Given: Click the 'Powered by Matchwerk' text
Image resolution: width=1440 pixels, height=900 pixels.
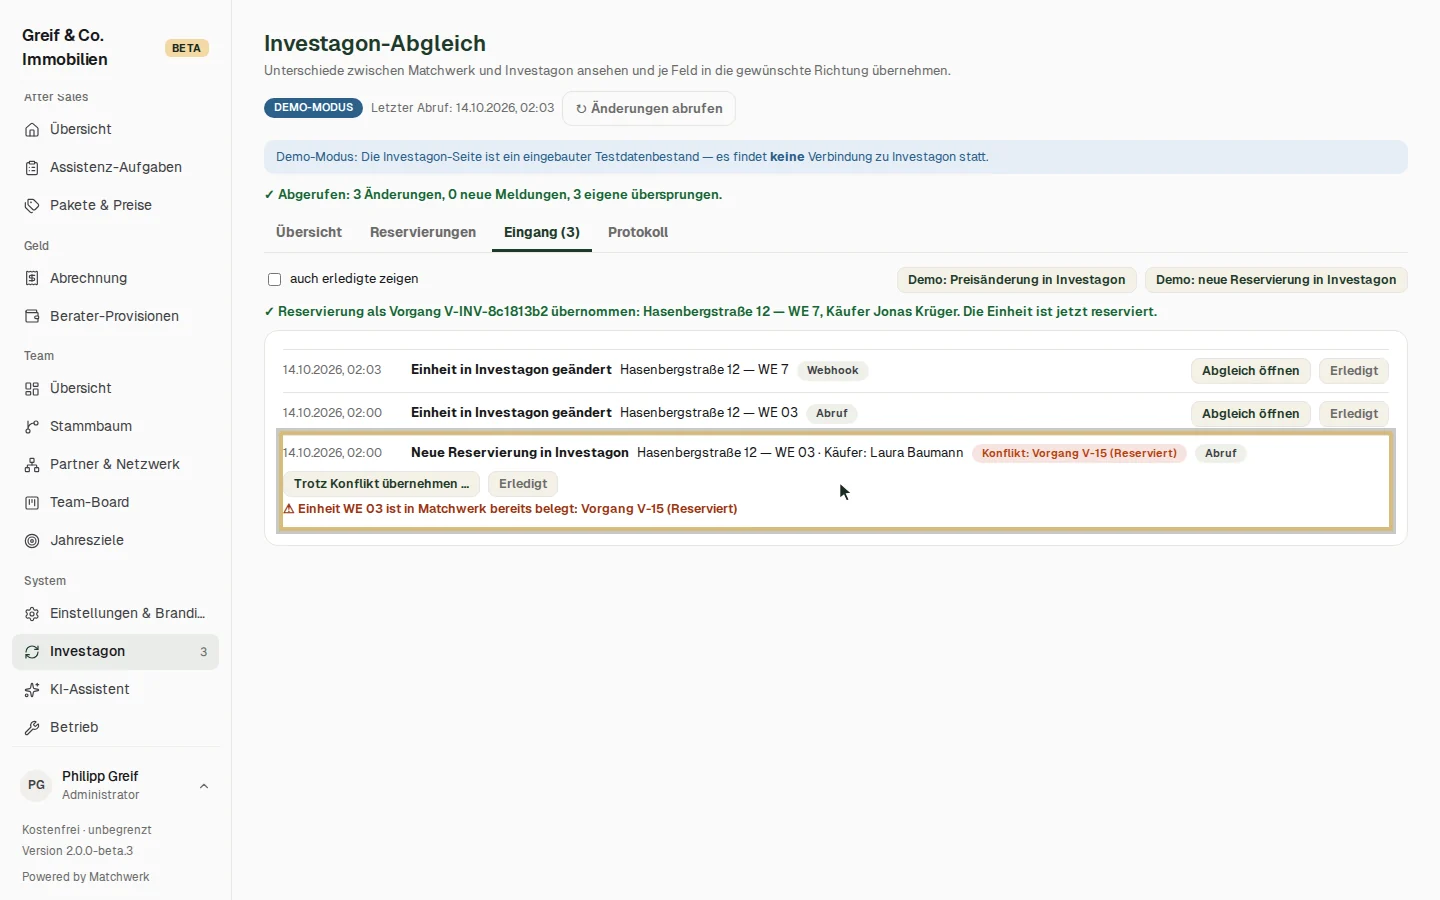Looking at the screenshot, I should coord(86,877).
